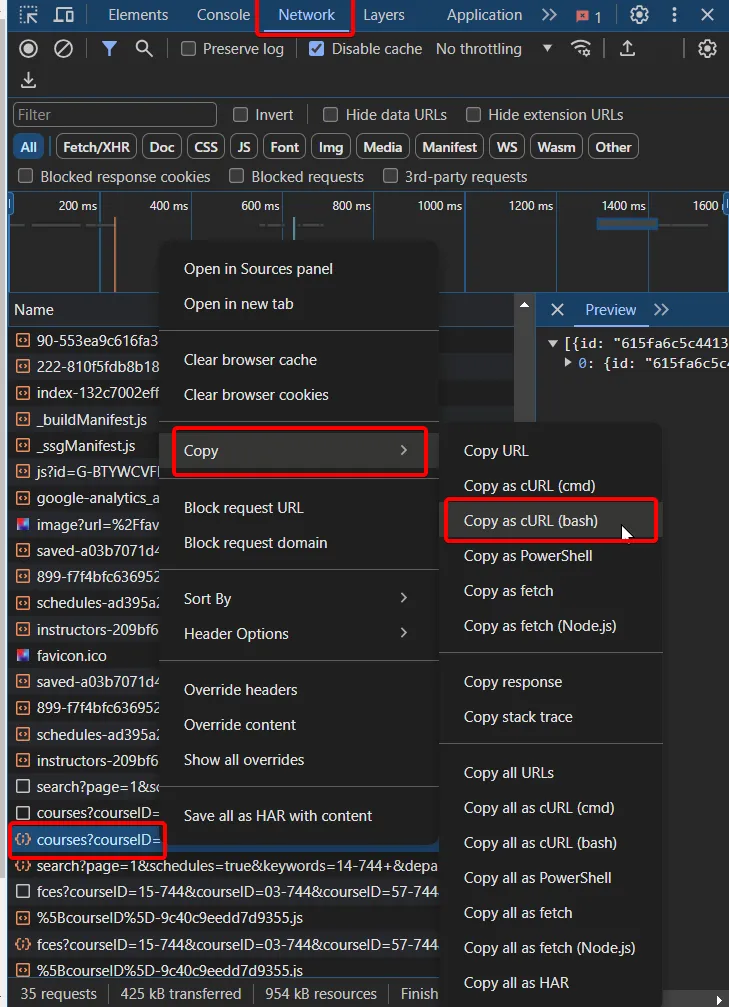Screen dimensions: 729x1007
Task: Show more request detail tabs next to Preview
Action: pos(662,310)
